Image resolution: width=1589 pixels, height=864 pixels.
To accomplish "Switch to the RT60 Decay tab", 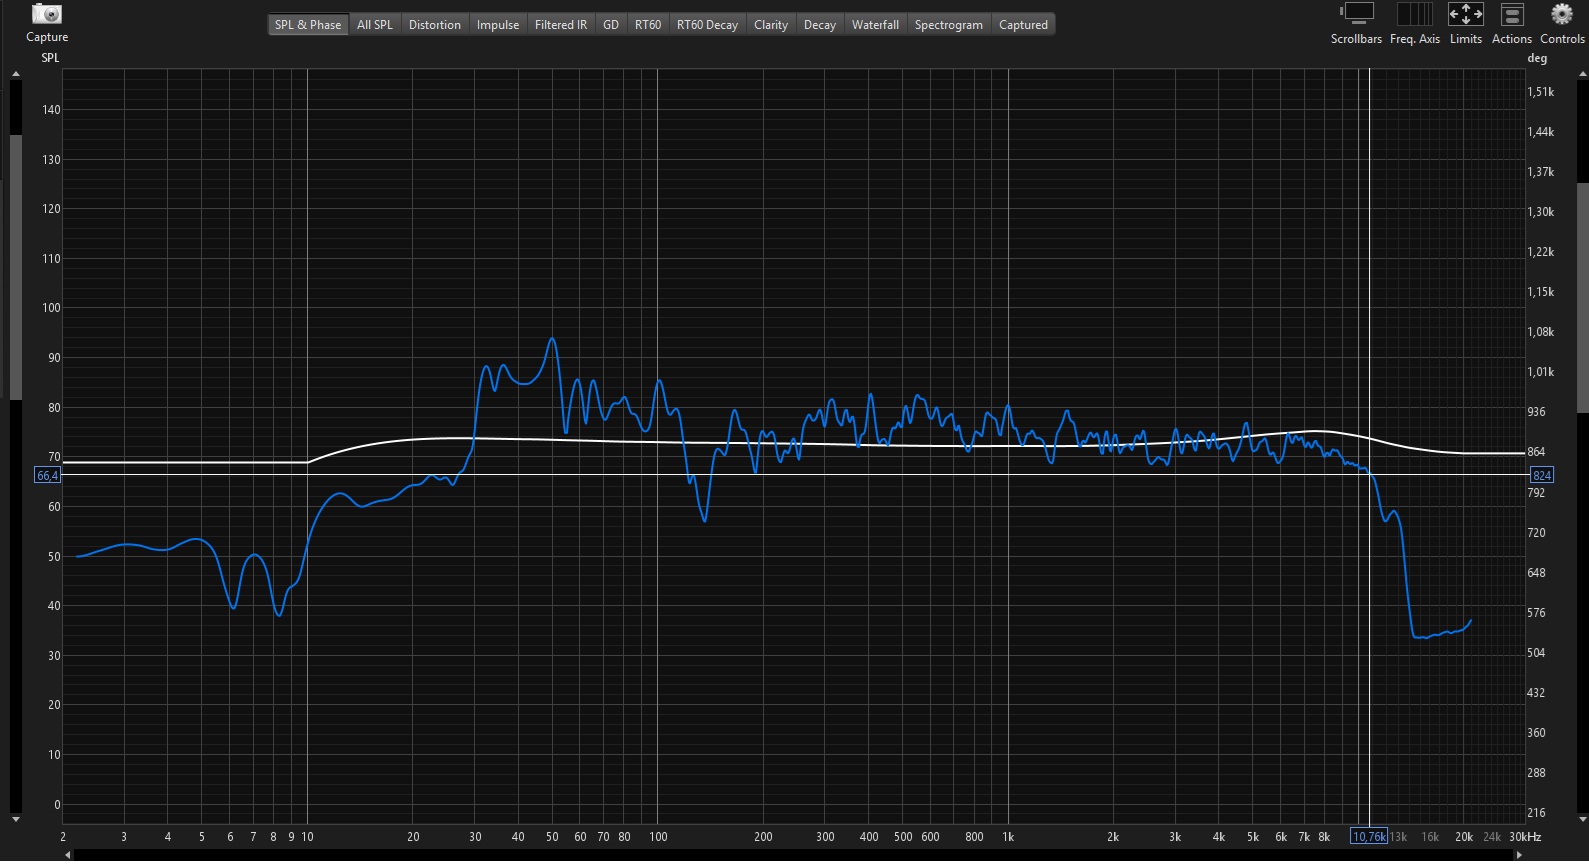I will [707, 25].
